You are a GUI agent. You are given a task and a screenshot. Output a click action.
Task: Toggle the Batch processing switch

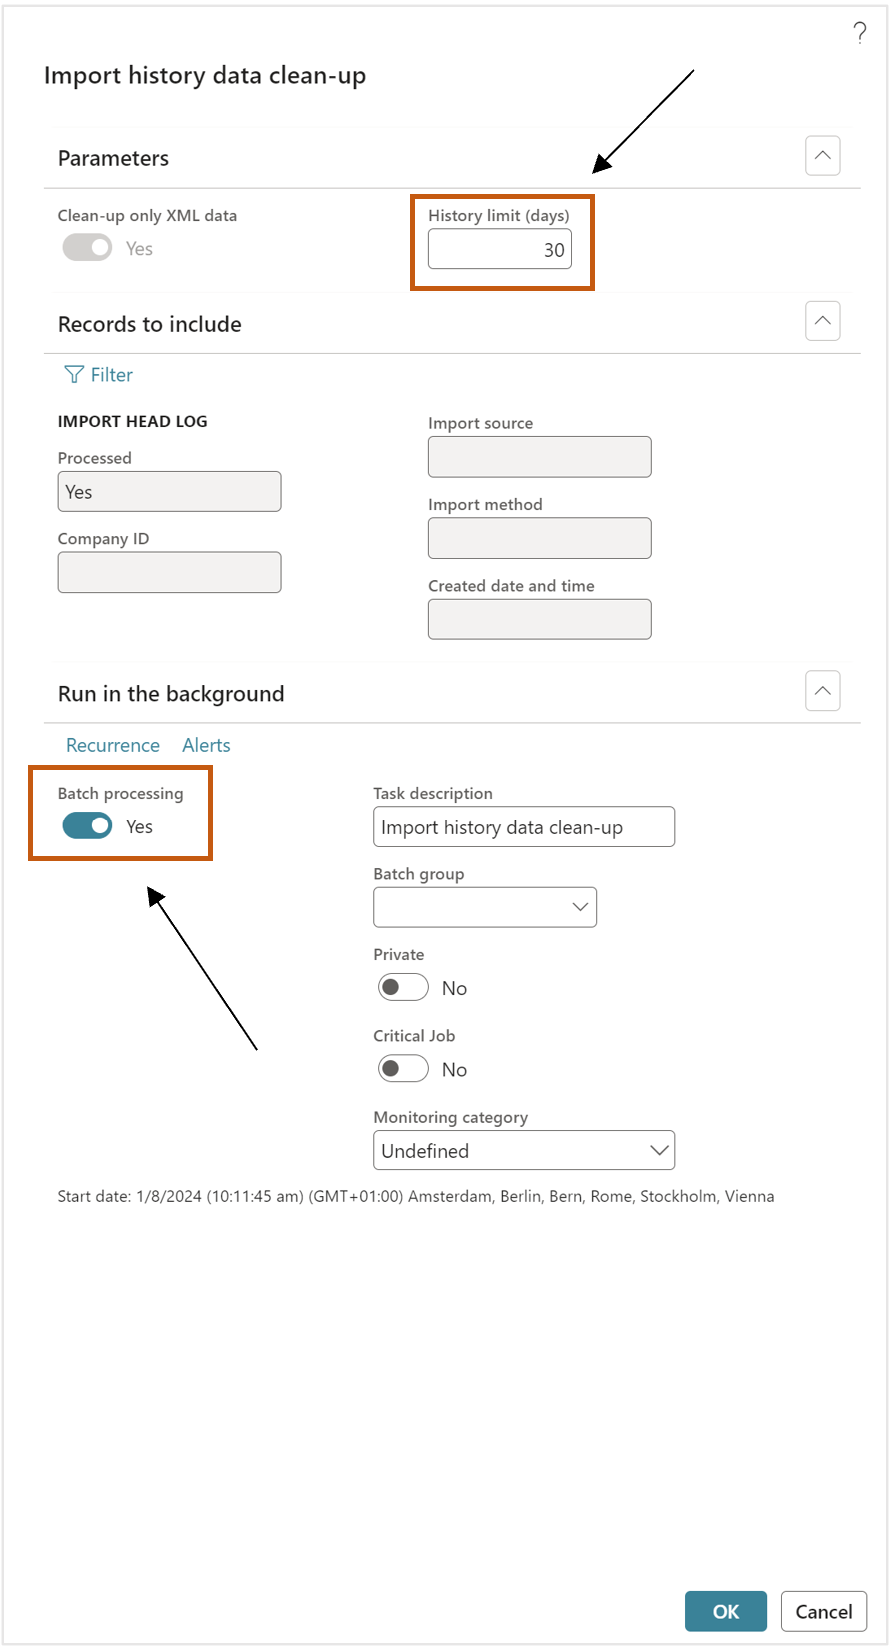click(87, 826)
